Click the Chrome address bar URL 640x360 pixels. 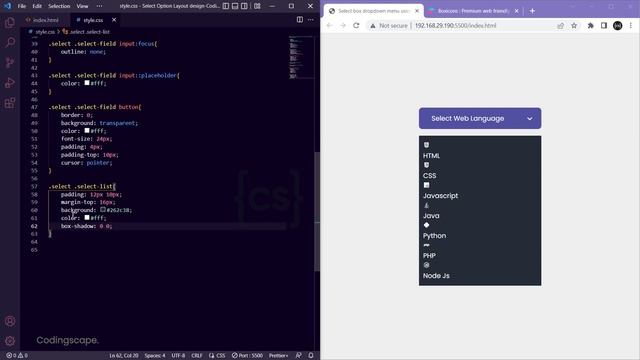click(x=456, y=25)
